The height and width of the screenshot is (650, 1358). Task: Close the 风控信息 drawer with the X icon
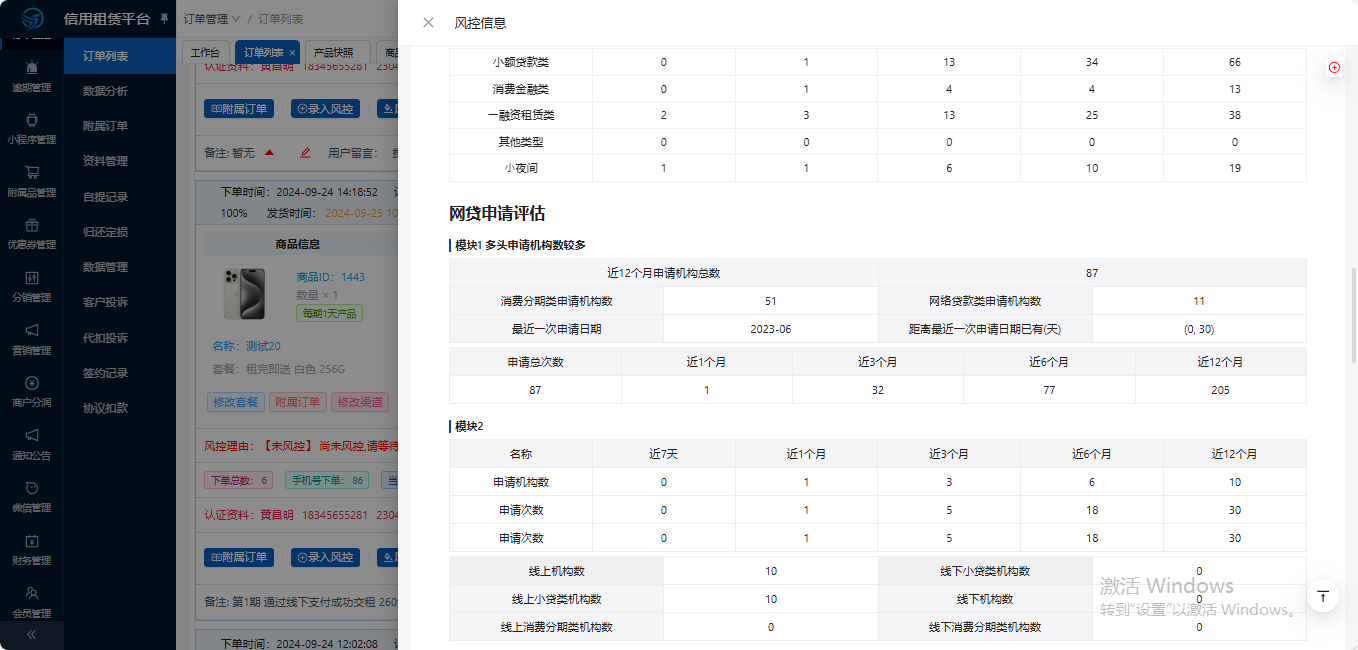click(428, 22)
